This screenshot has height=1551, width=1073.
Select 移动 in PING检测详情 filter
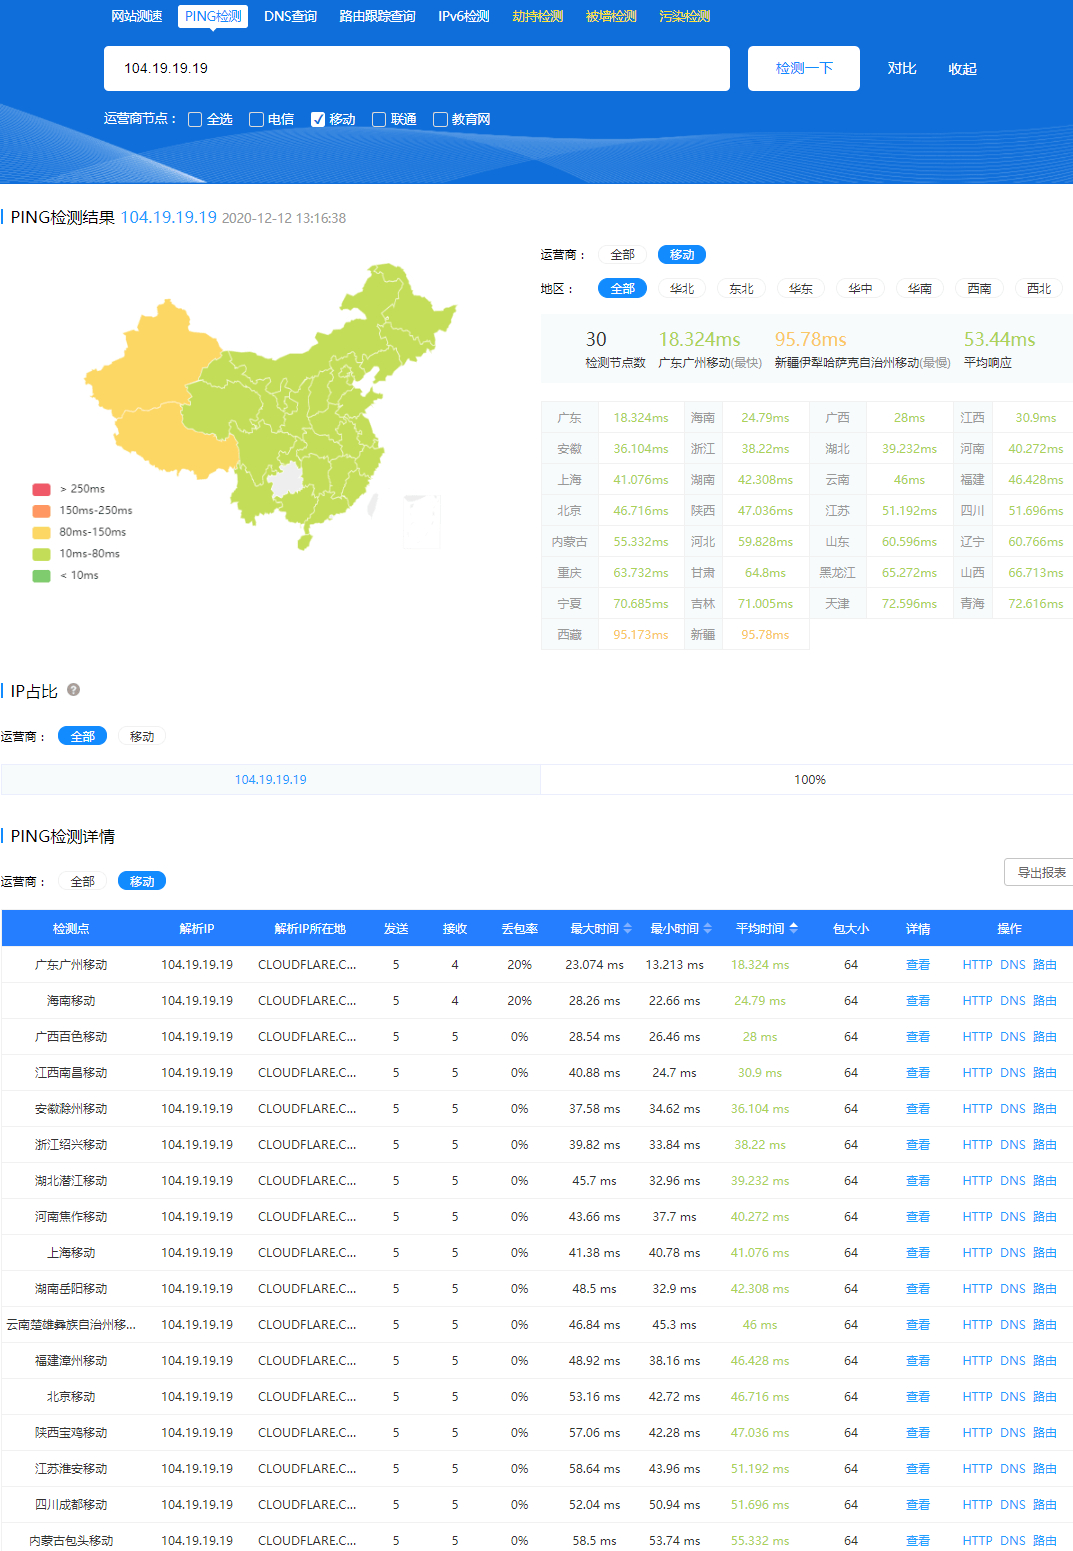(142, 881)
